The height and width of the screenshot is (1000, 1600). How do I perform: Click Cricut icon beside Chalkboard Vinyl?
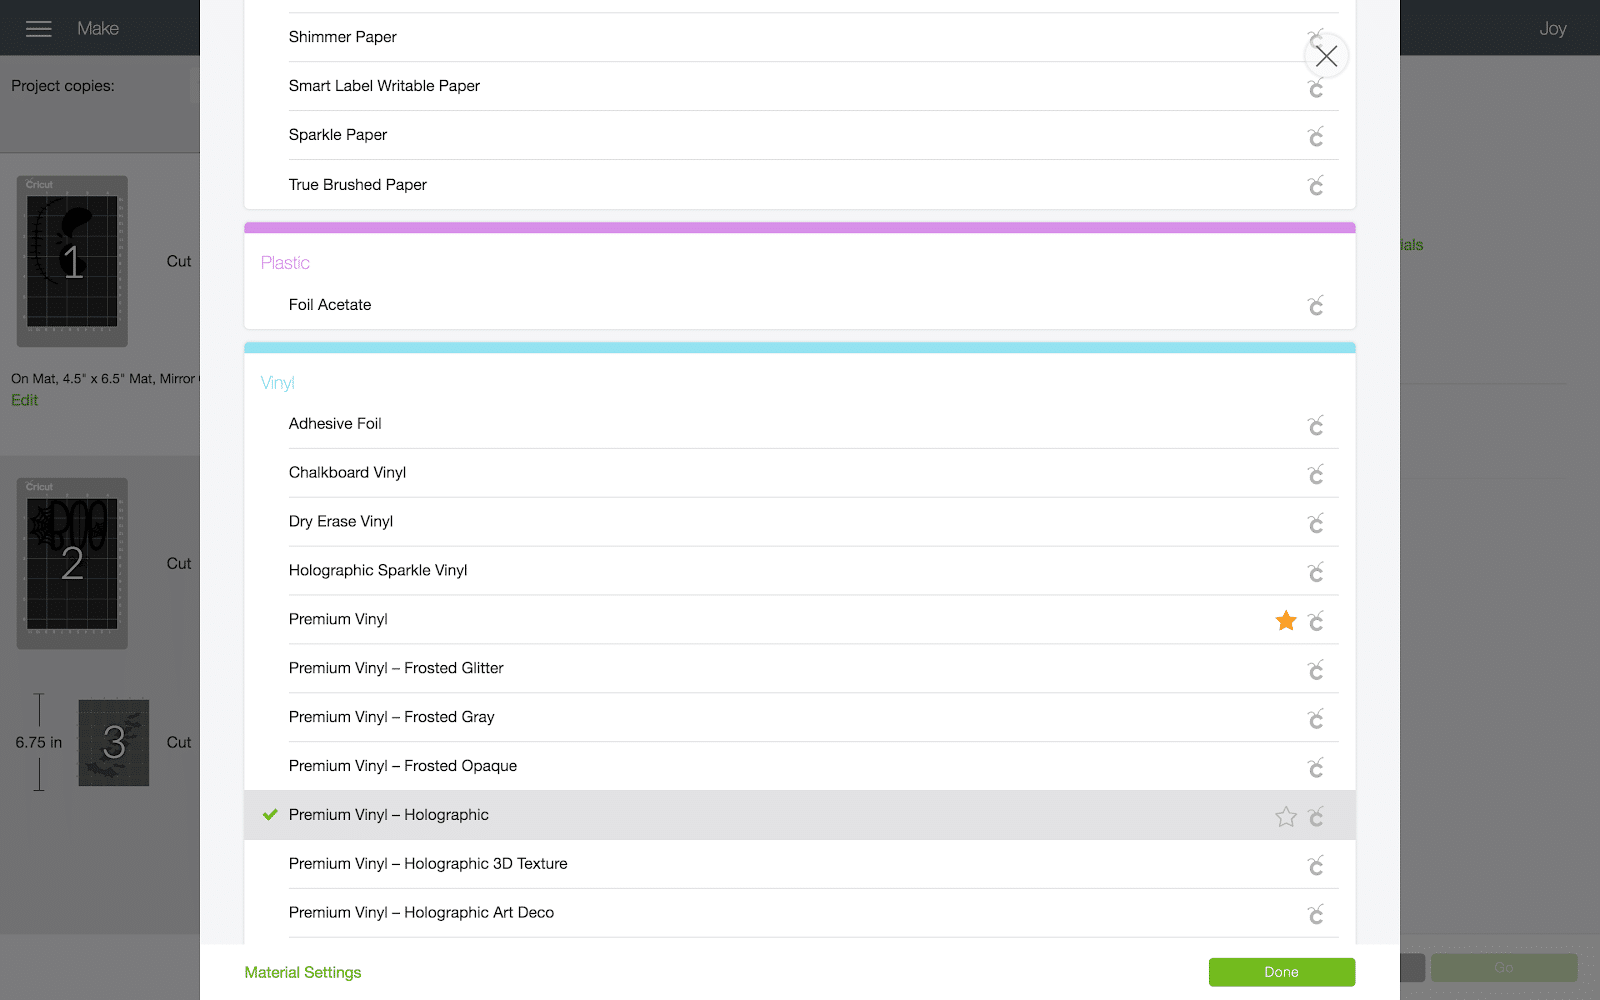point(1316,474)
